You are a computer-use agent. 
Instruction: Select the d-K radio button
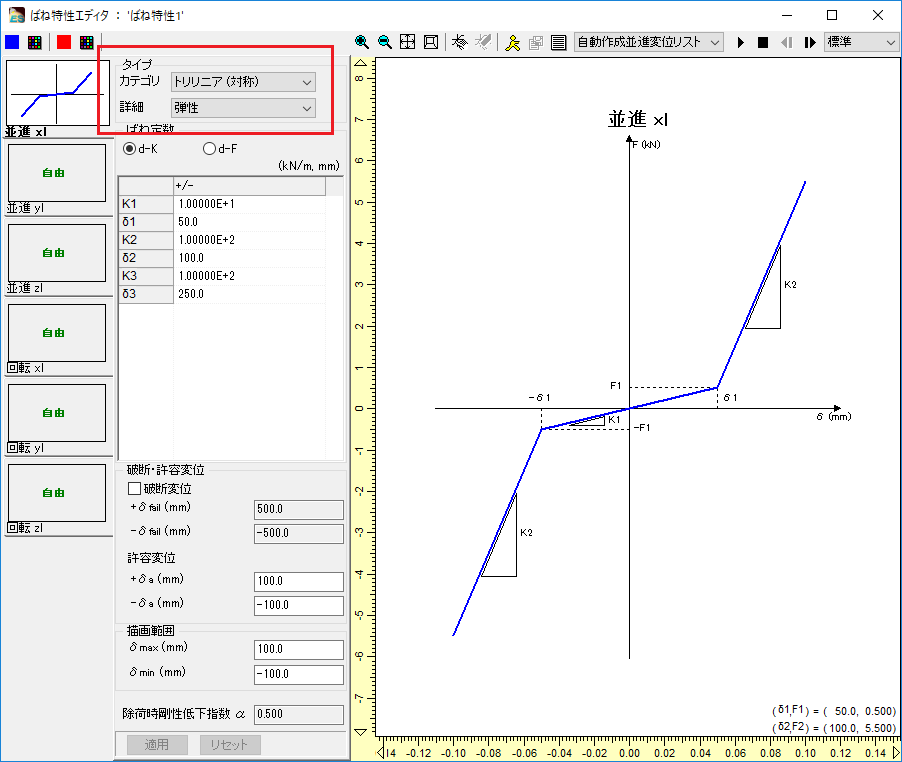click(129, 149)
